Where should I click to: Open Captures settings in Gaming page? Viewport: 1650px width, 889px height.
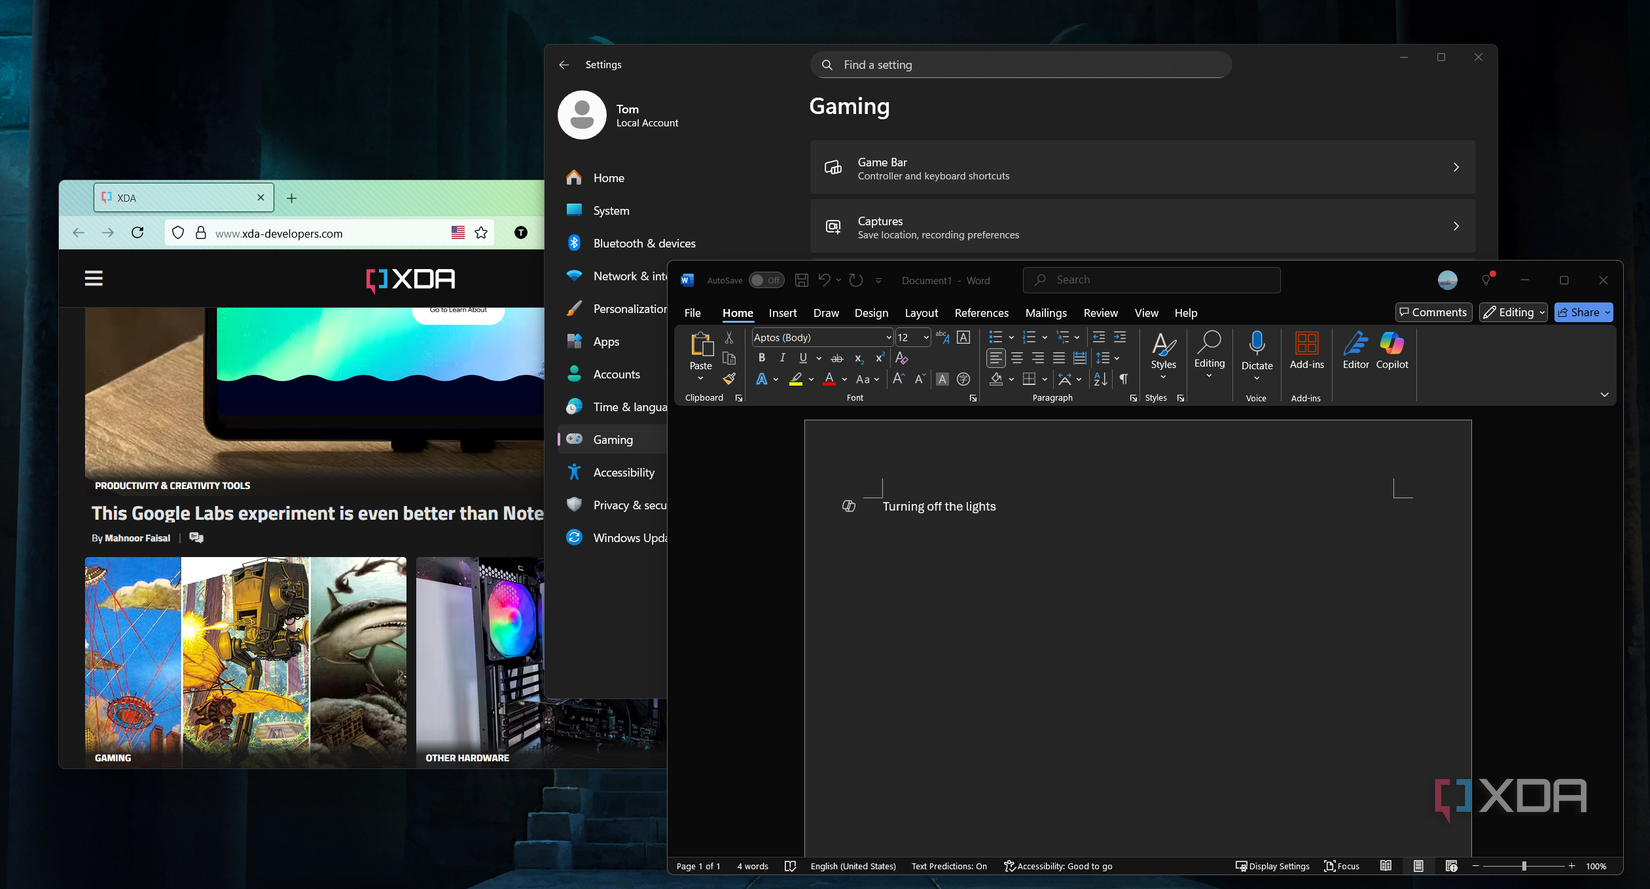1142,226
